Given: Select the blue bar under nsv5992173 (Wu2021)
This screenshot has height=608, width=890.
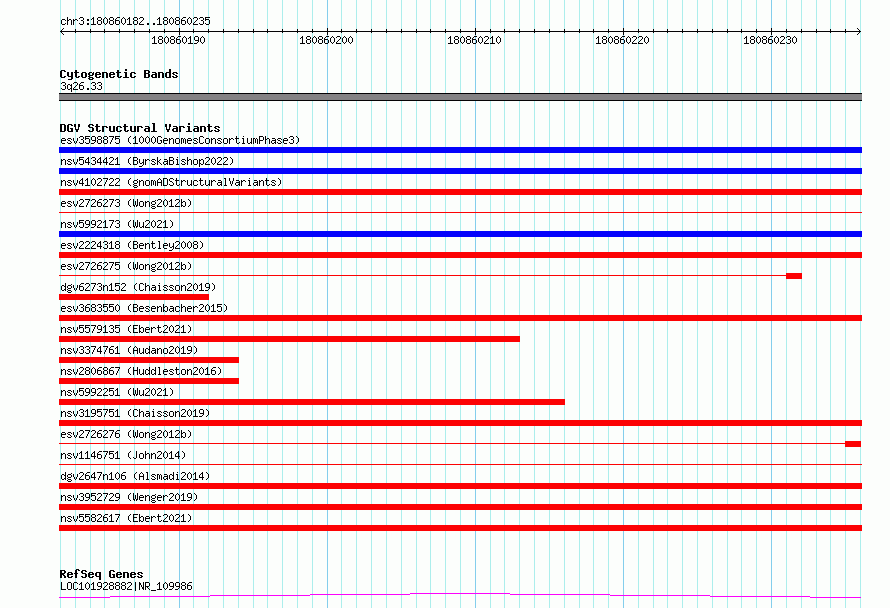Looking at the screenshot, I should [460, 234].
